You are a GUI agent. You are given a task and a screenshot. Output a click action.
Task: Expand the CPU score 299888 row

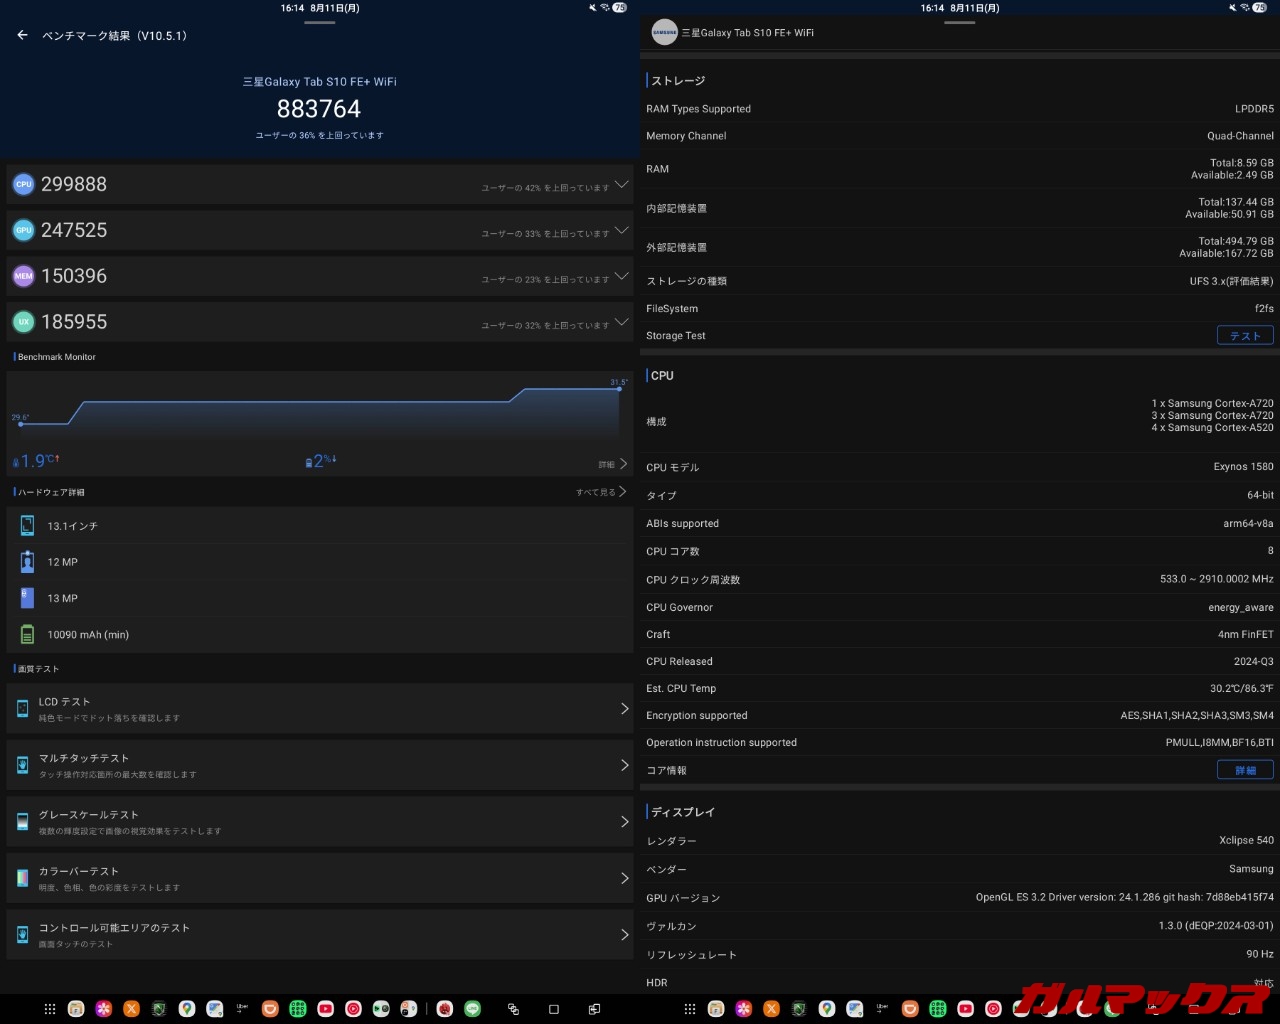(x=621, y=185)
